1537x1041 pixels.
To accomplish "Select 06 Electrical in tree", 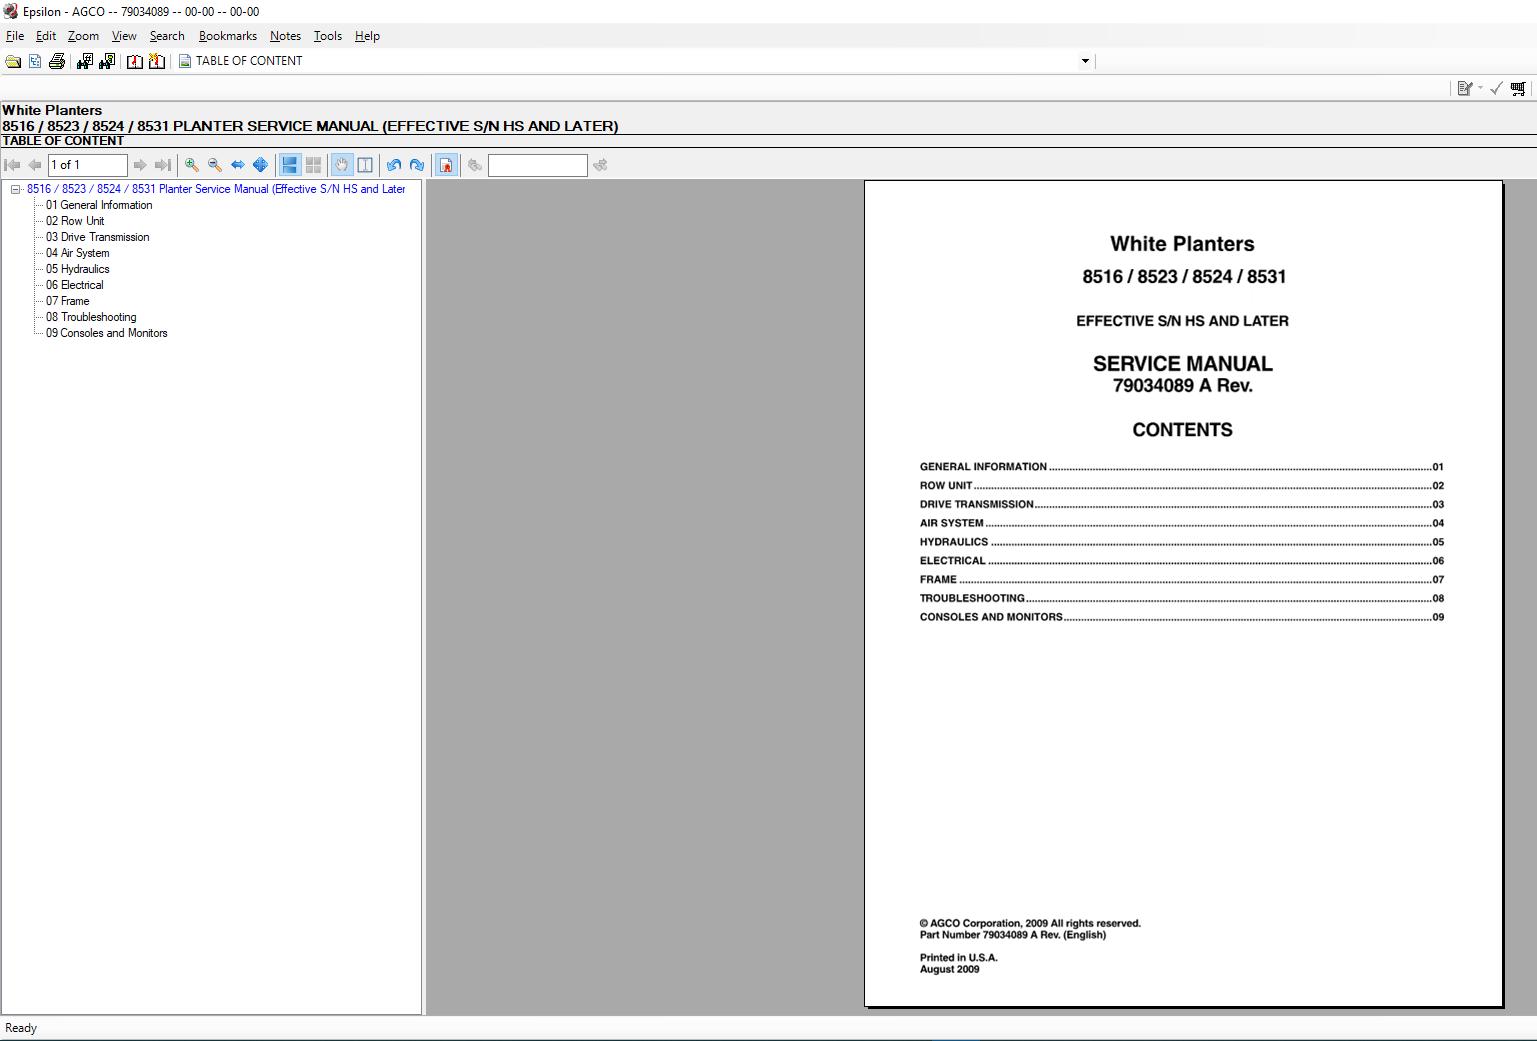I will (x=74, y=285).
